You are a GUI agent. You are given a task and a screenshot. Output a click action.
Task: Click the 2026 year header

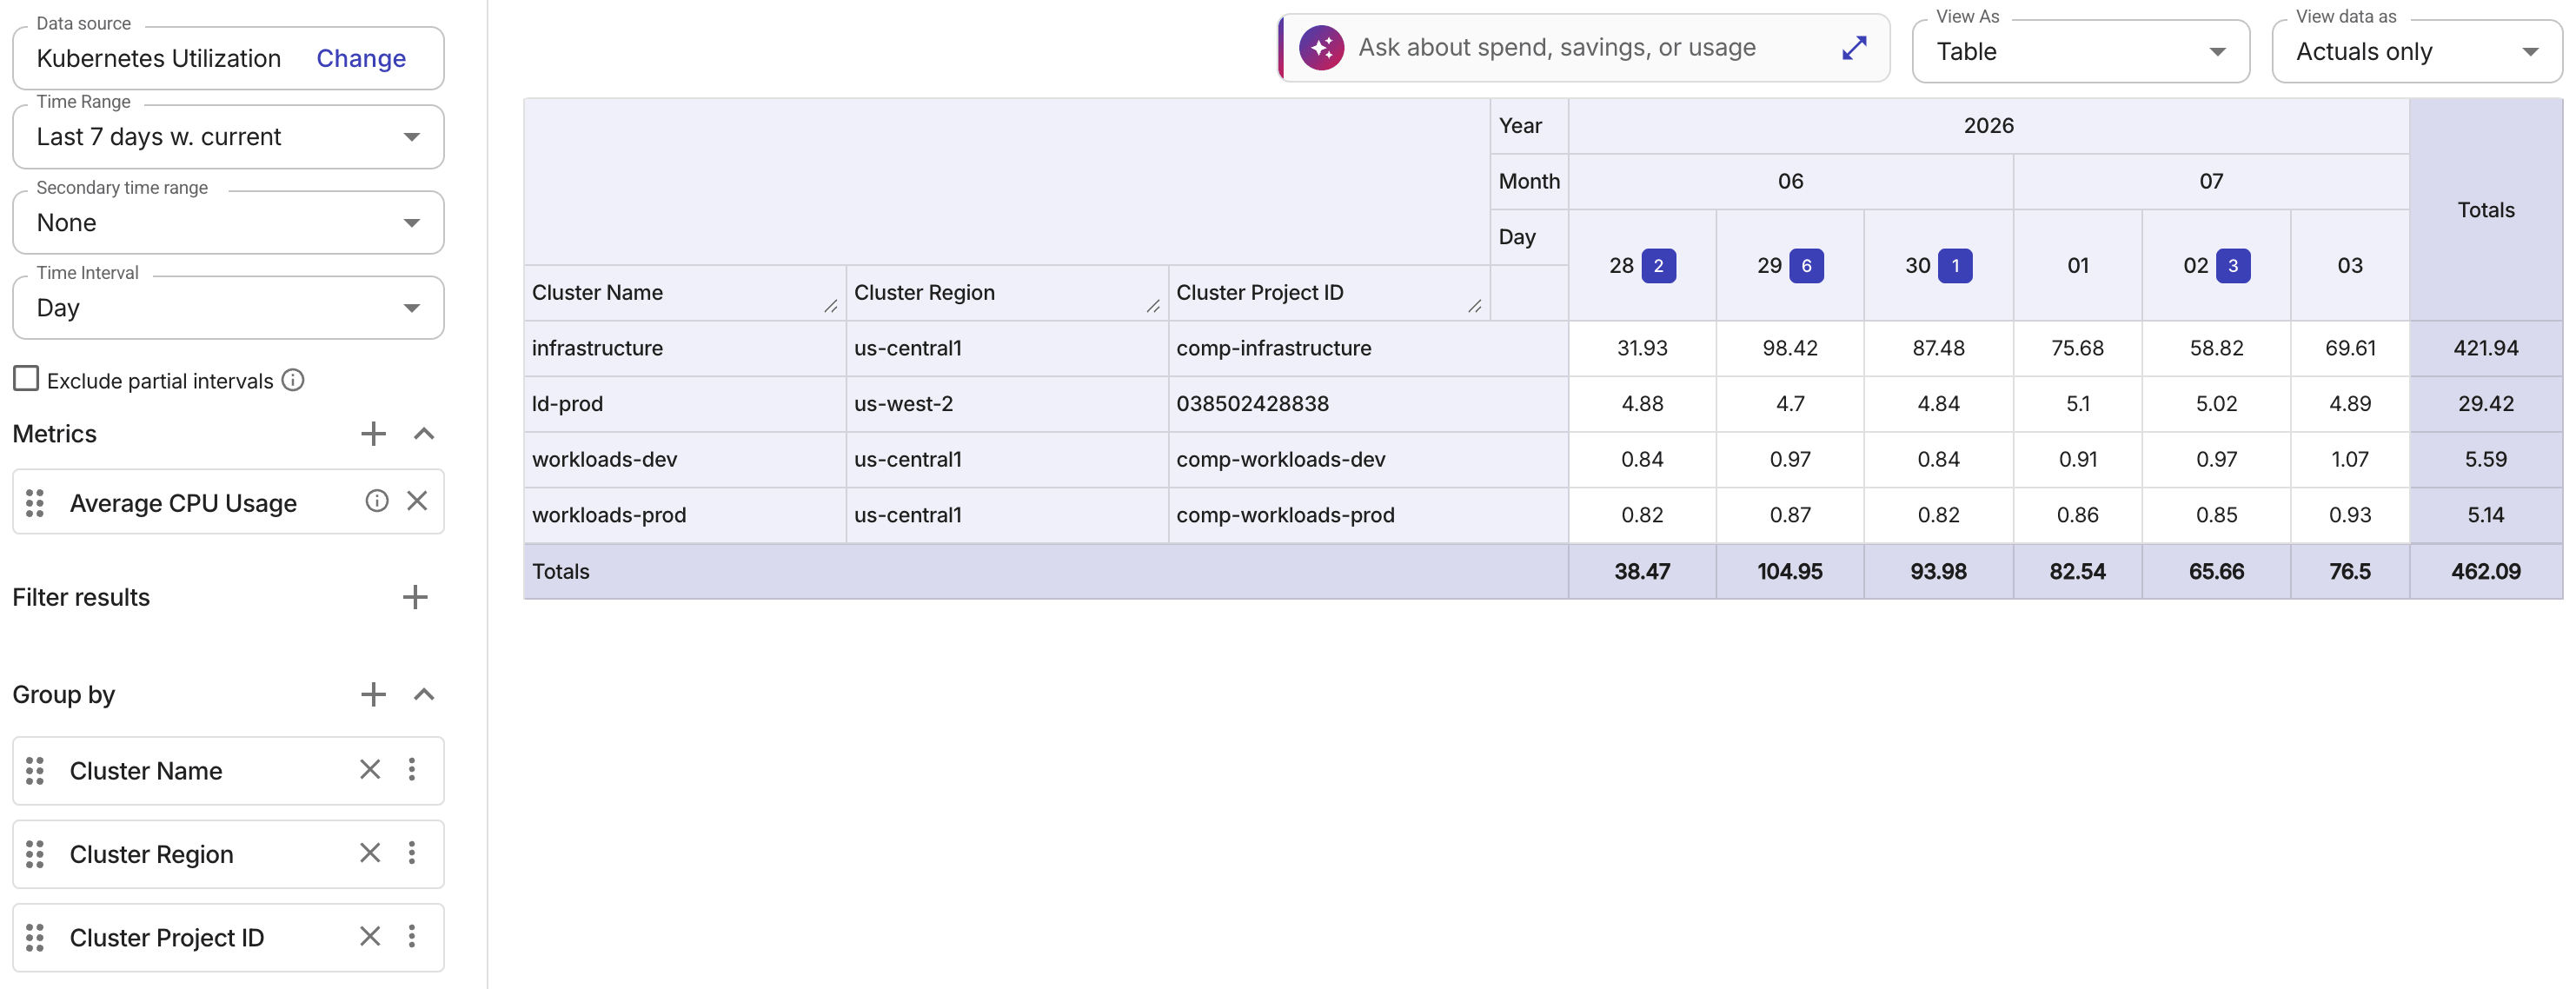1988,126
